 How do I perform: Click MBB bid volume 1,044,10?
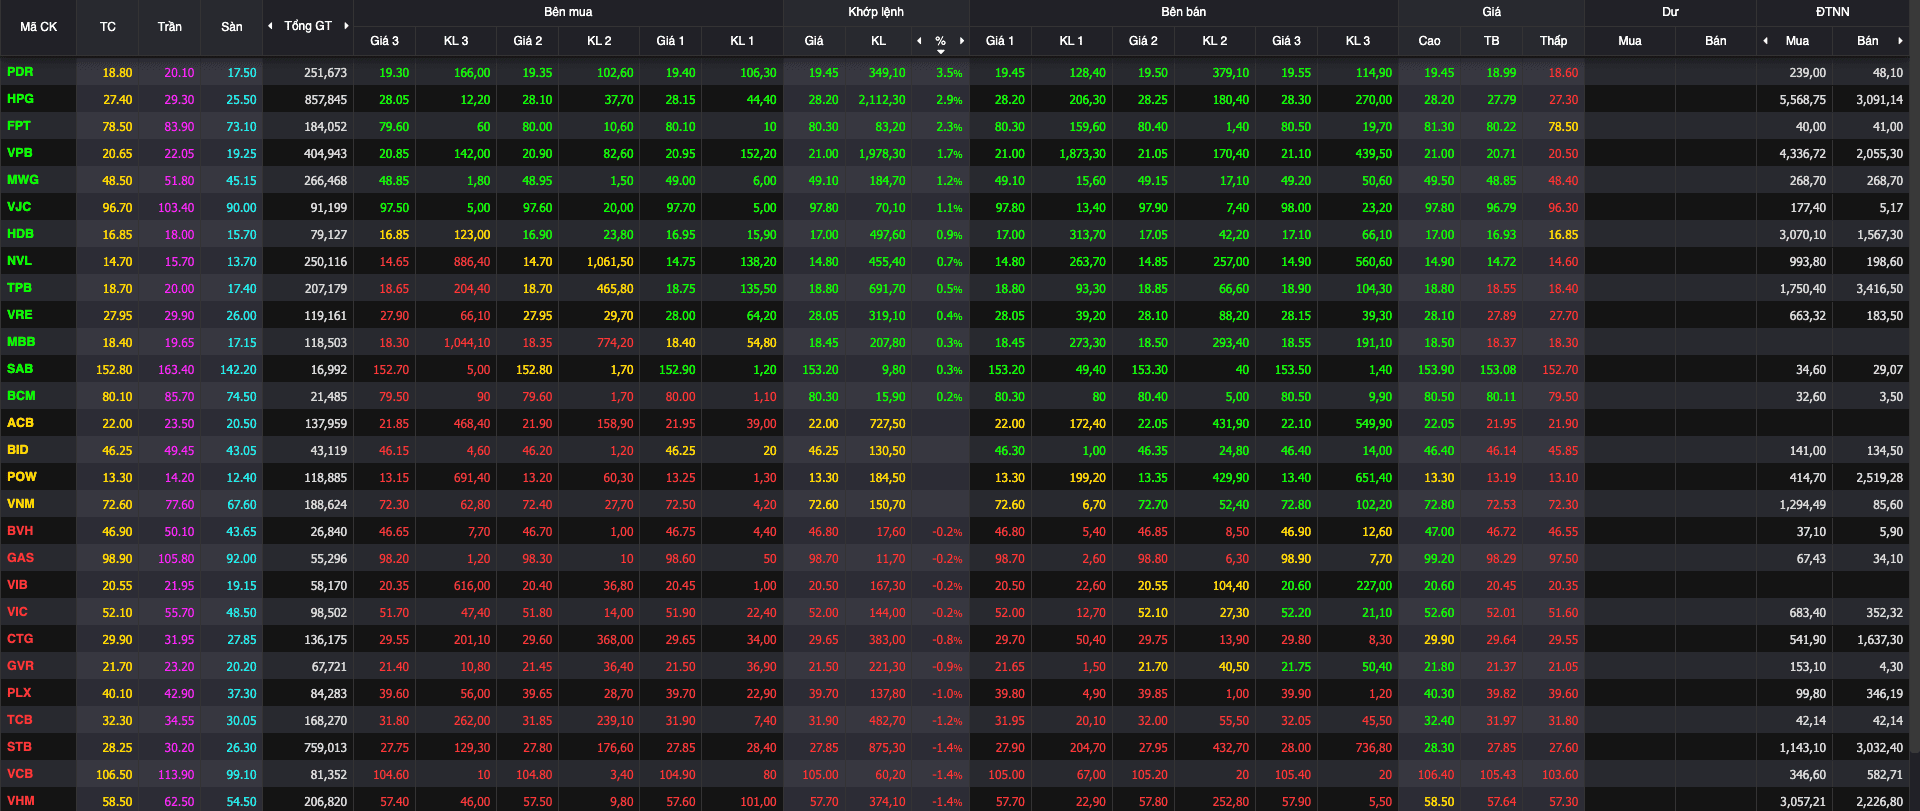(467, 343)
